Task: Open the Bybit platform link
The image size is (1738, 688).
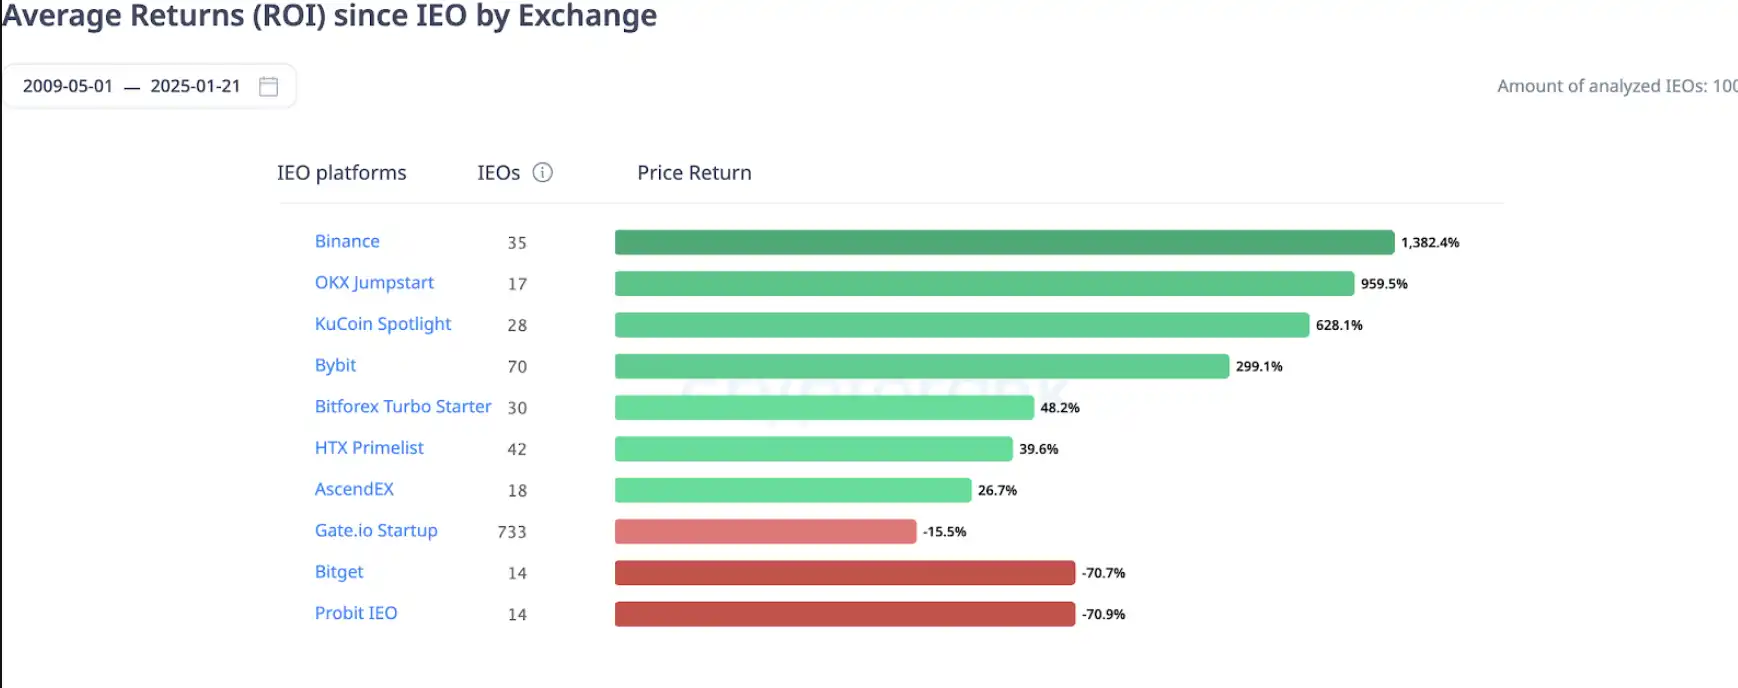Action: (x=335, y=365)
